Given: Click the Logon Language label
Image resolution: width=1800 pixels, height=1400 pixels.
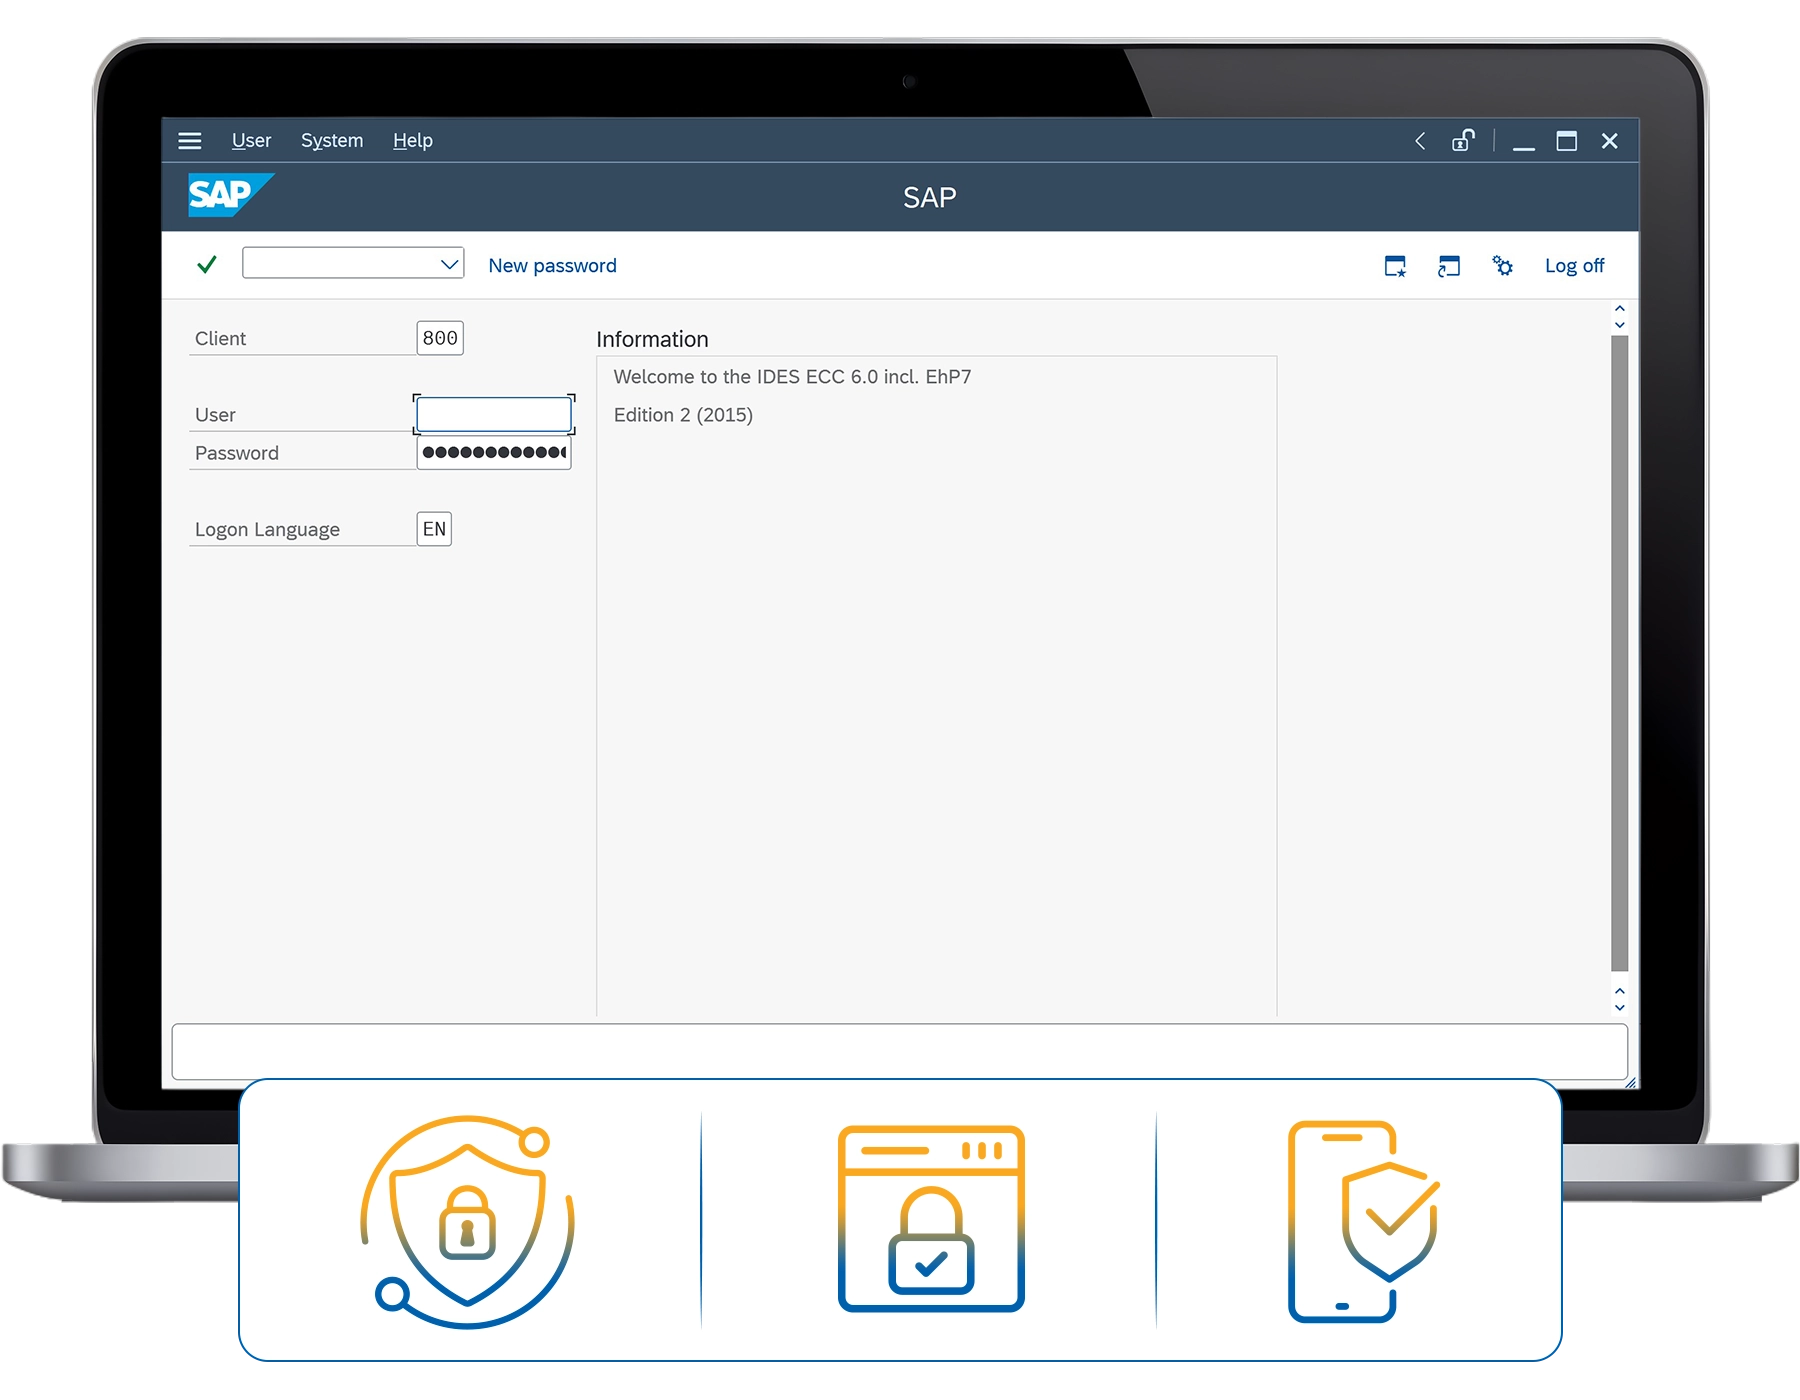Looking at the screenshot, I should pyautogui.click(x=267, y=529).
